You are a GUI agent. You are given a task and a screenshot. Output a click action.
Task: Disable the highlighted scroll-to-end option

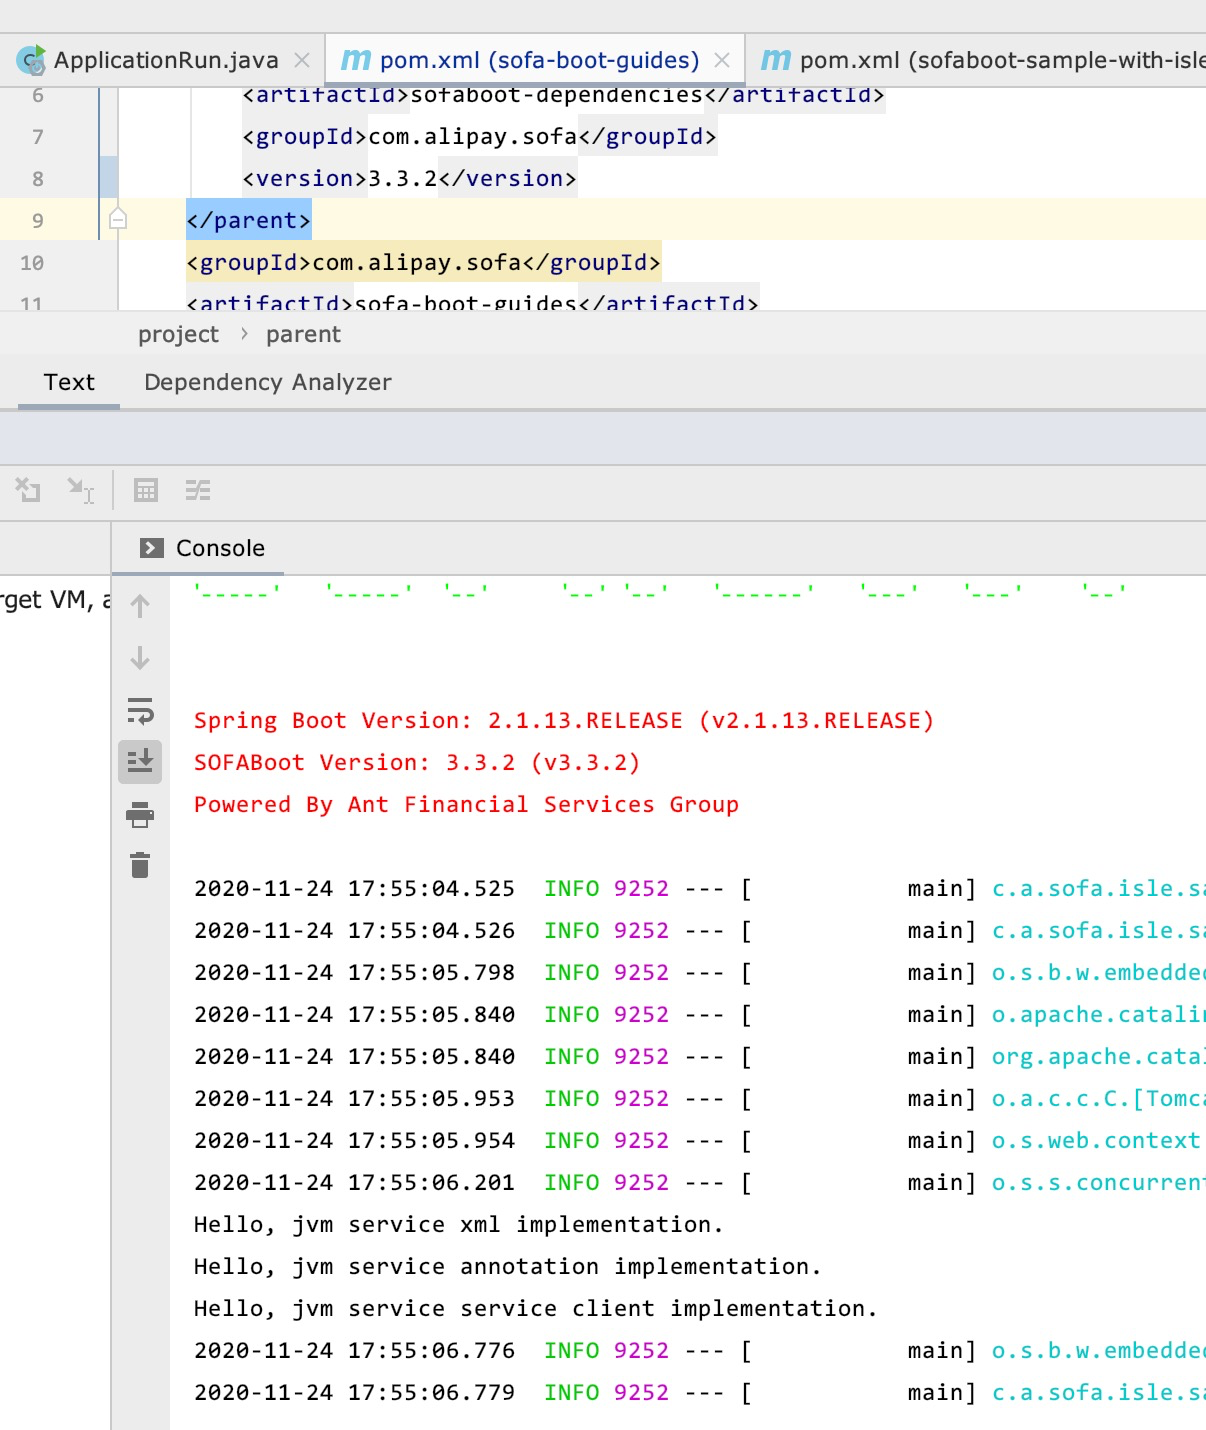139,762
